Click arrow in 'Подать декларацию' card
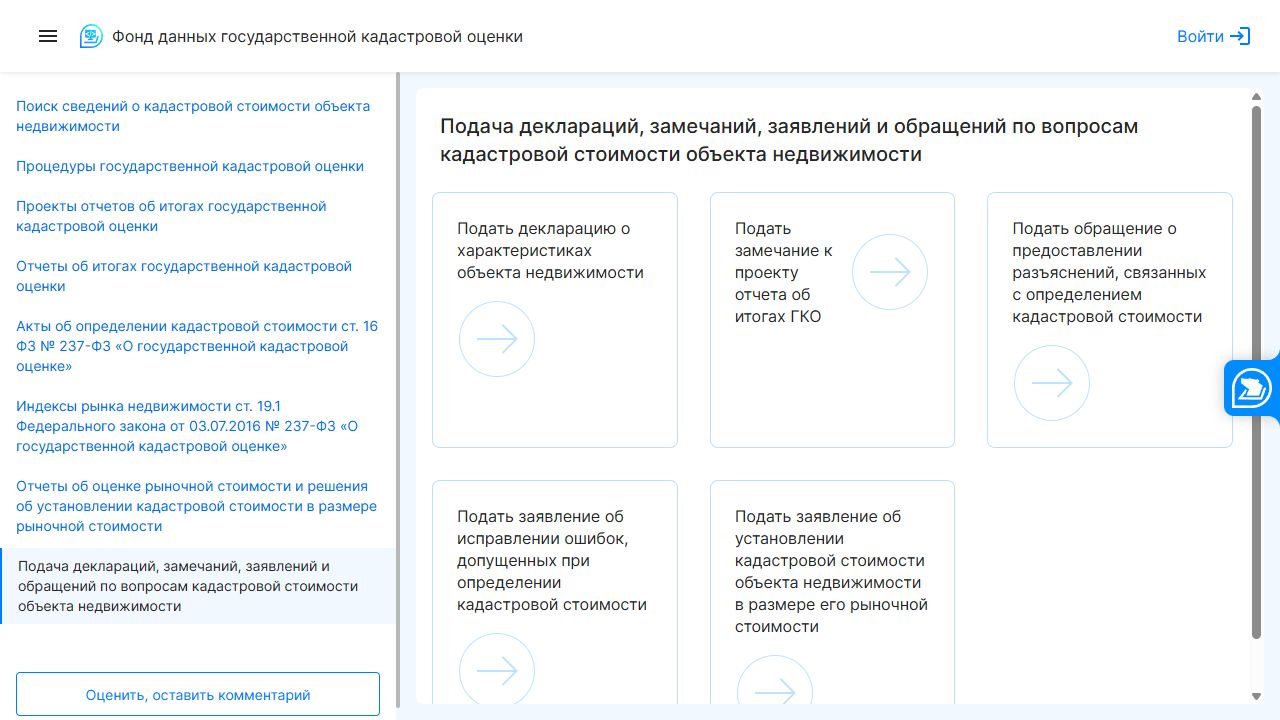 [x=497, y=339]
